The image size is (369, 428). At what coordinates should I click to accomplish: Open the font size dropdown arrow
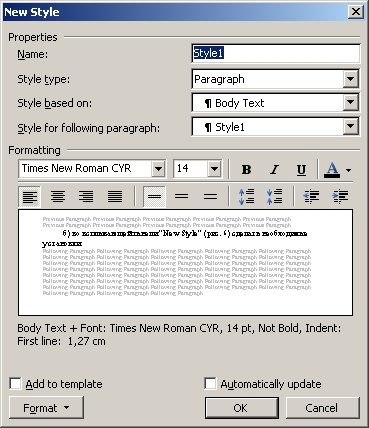[x=215, y=169]
